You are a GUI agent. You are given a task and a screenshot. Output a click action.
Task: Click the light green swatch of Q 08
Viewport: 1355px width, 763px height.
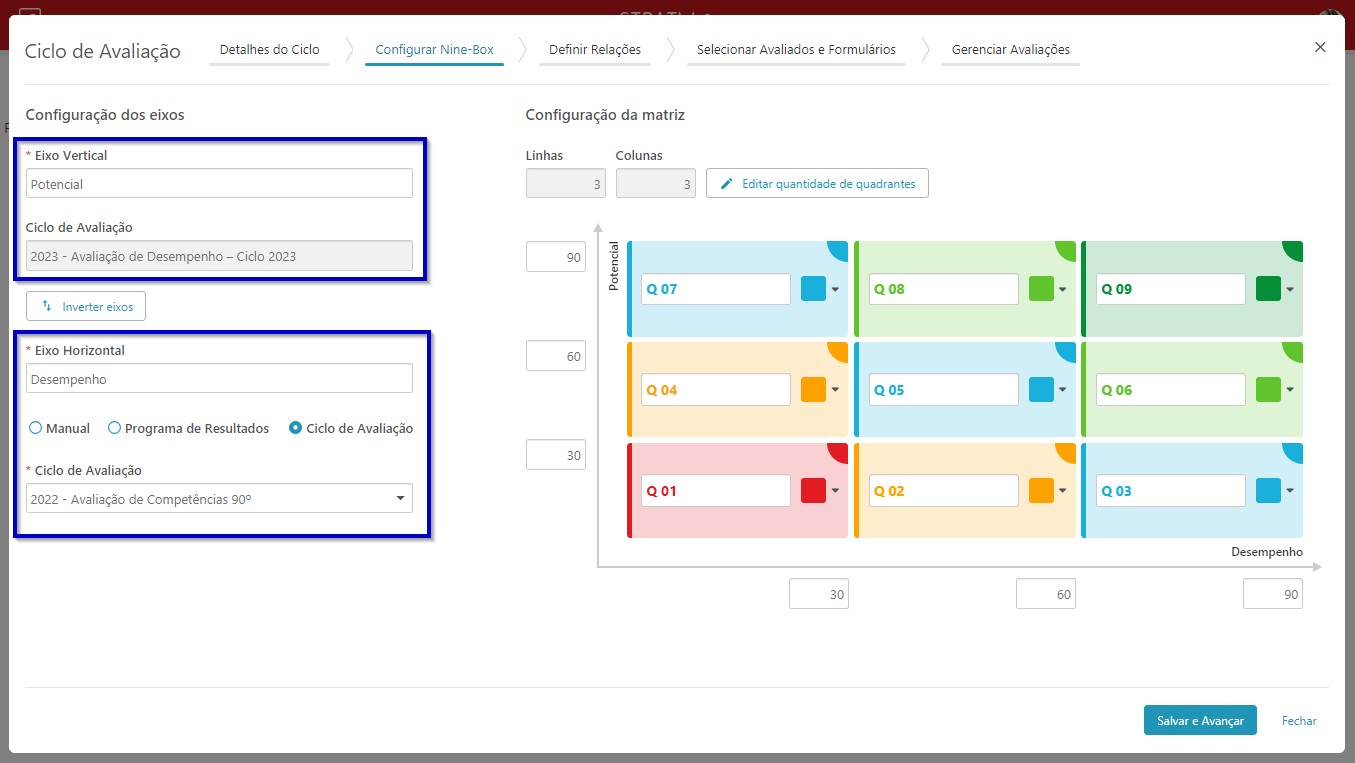pos(1041,289)
